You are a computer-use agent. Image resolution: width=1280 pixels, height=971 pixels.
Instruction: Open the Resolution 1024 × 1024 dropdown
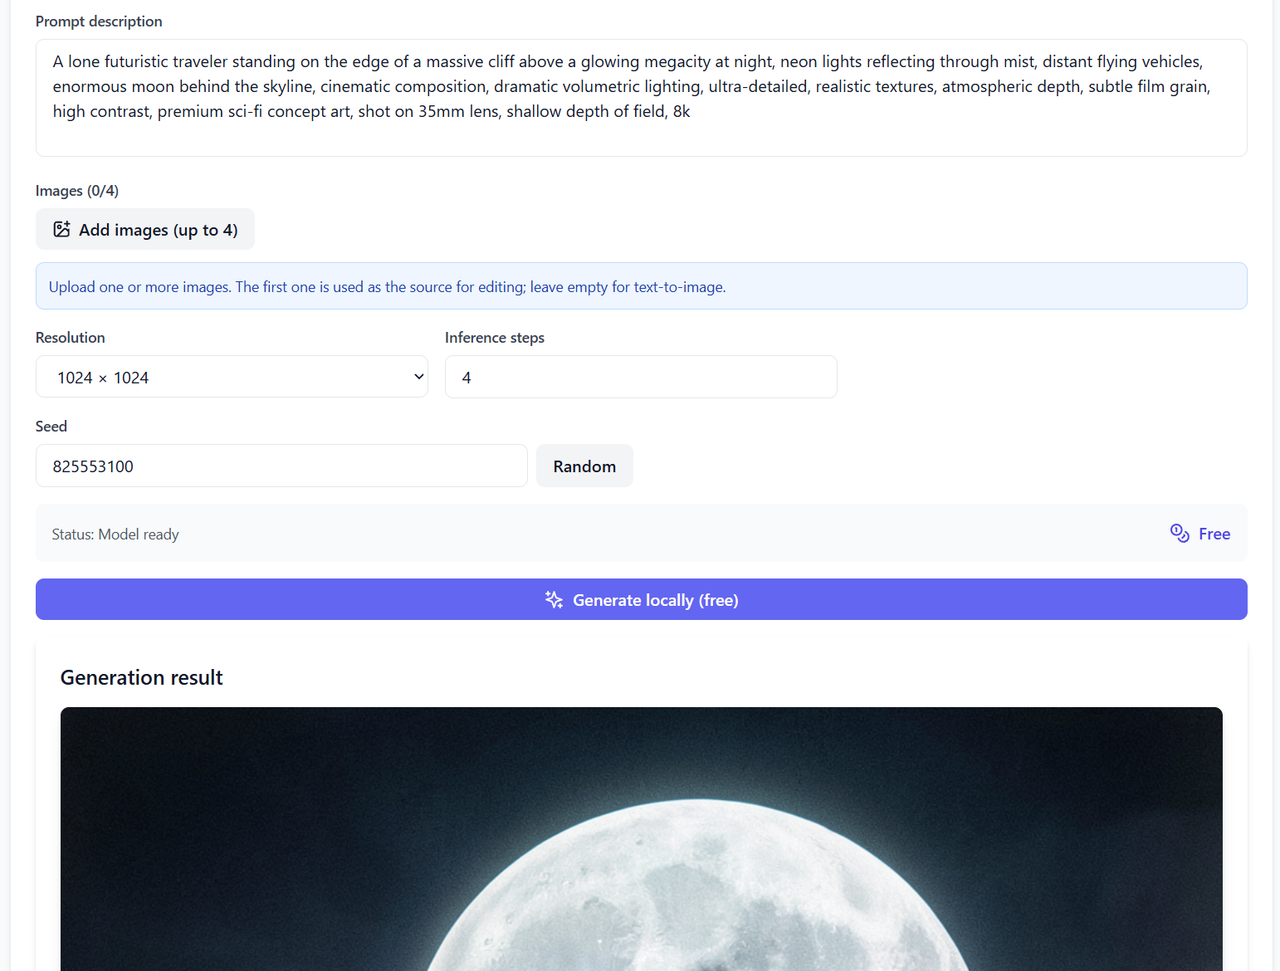(232, 377)
